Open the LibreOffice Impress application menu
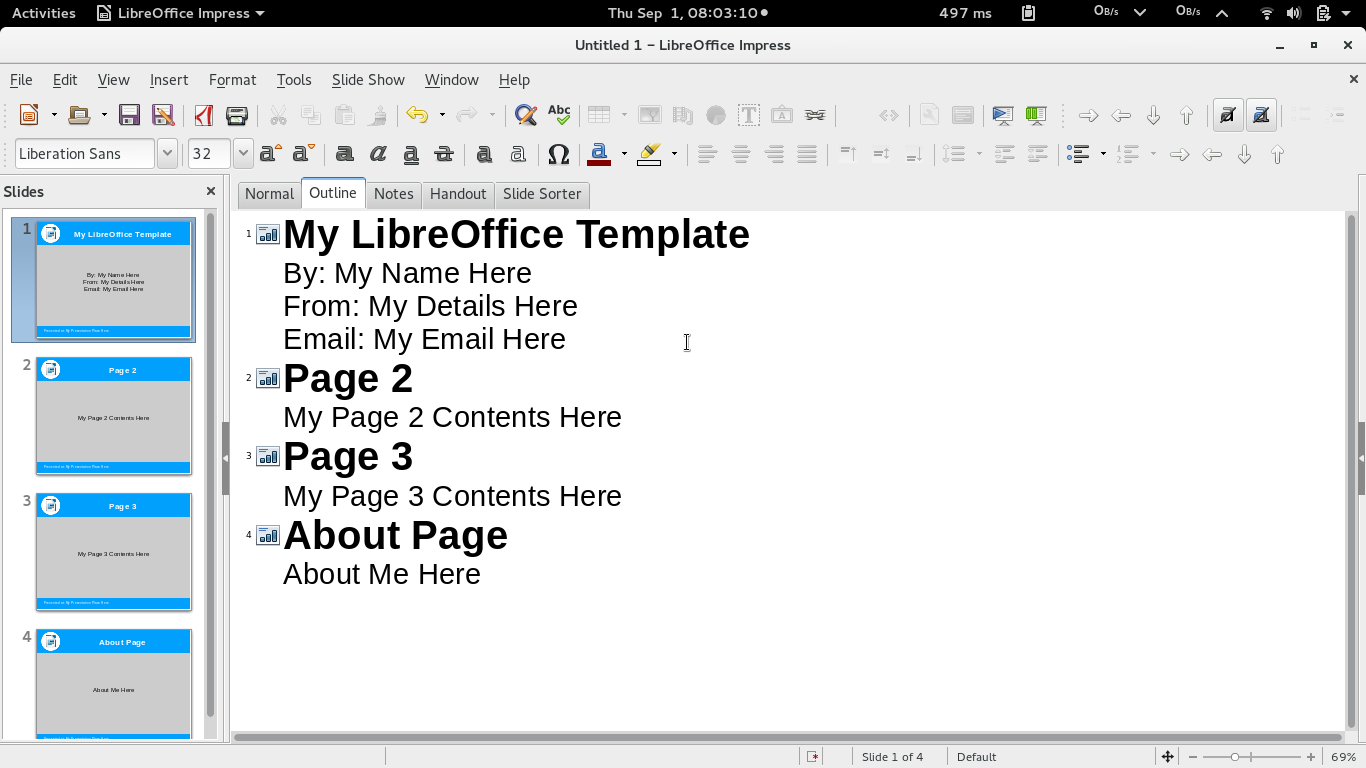Viewport: 1366px width, 768px height. click(x=181, y=13)
